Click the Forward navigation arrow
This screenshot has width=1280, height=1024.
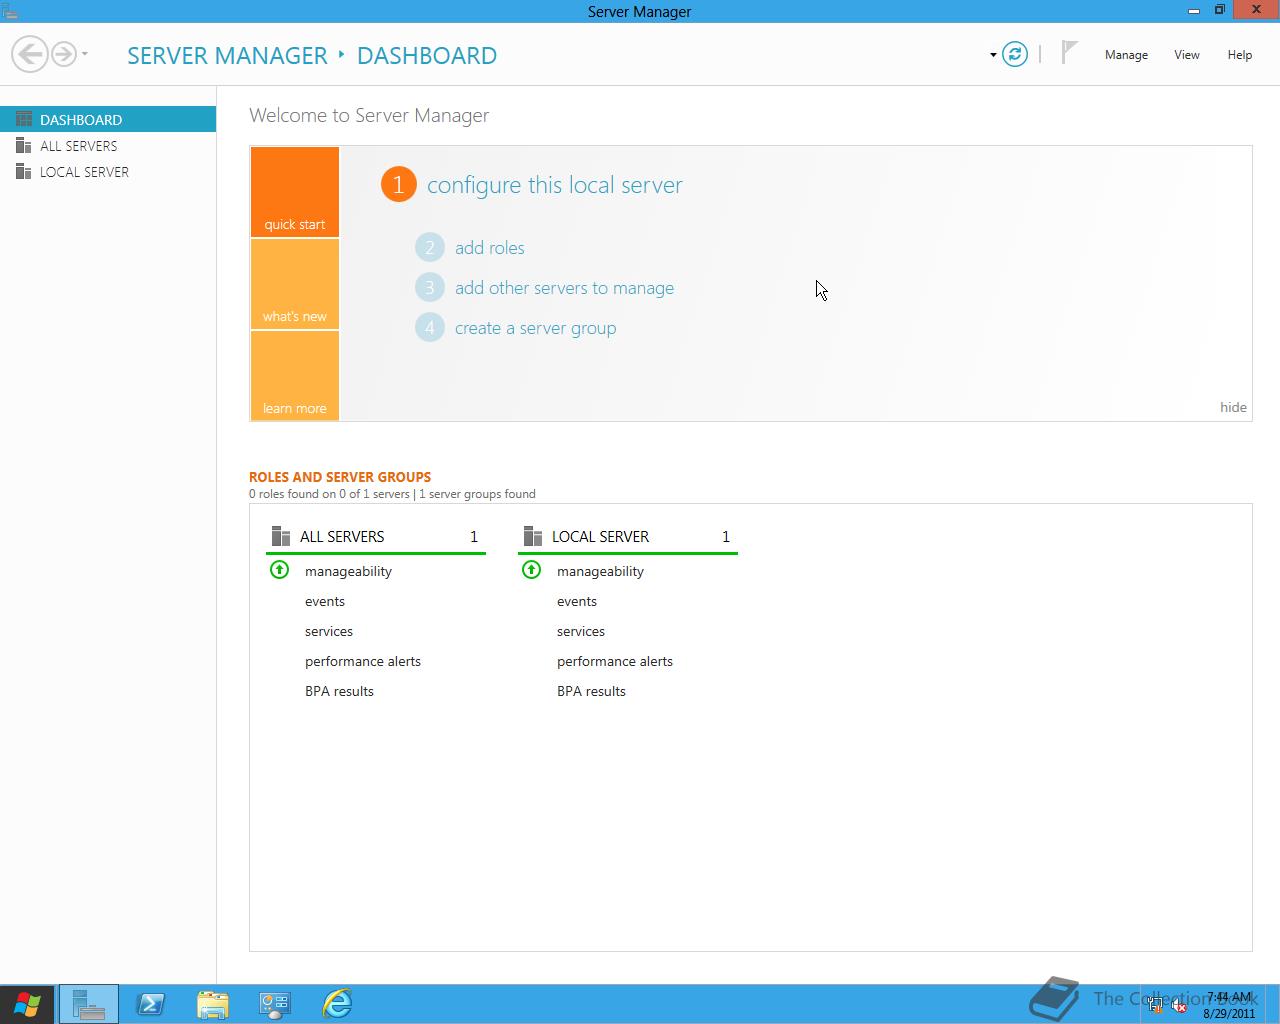pos(63,54)
